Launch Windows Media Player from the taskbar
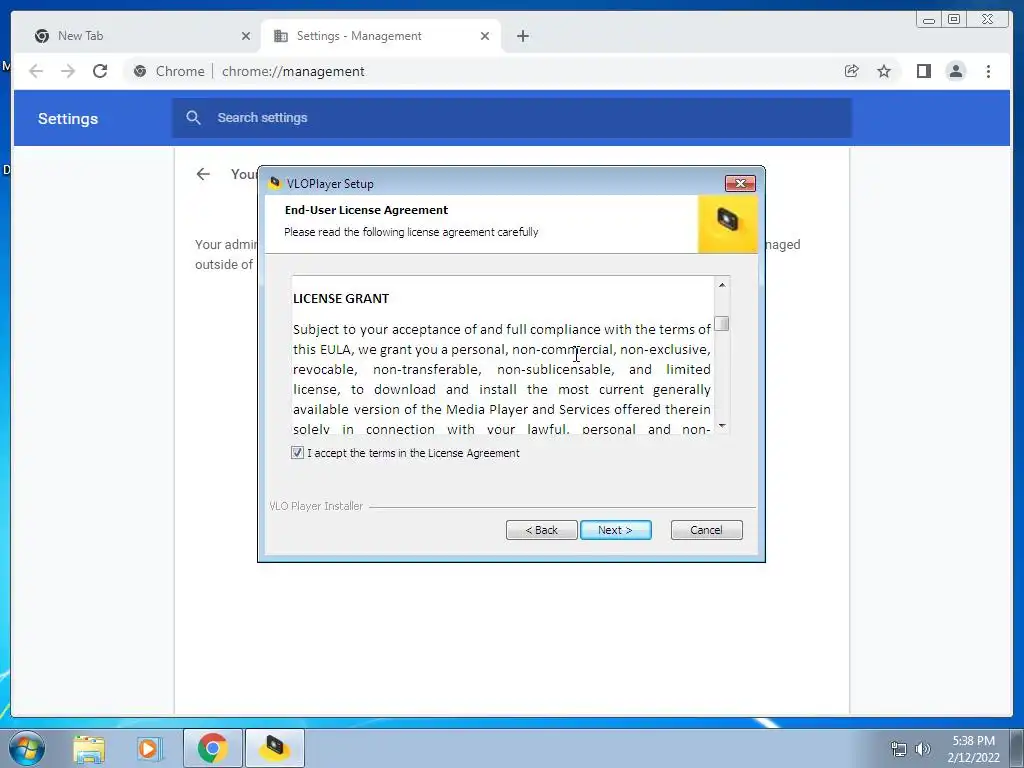The height and width of the screenshot is (768, 1024). [x=148, y=748]
